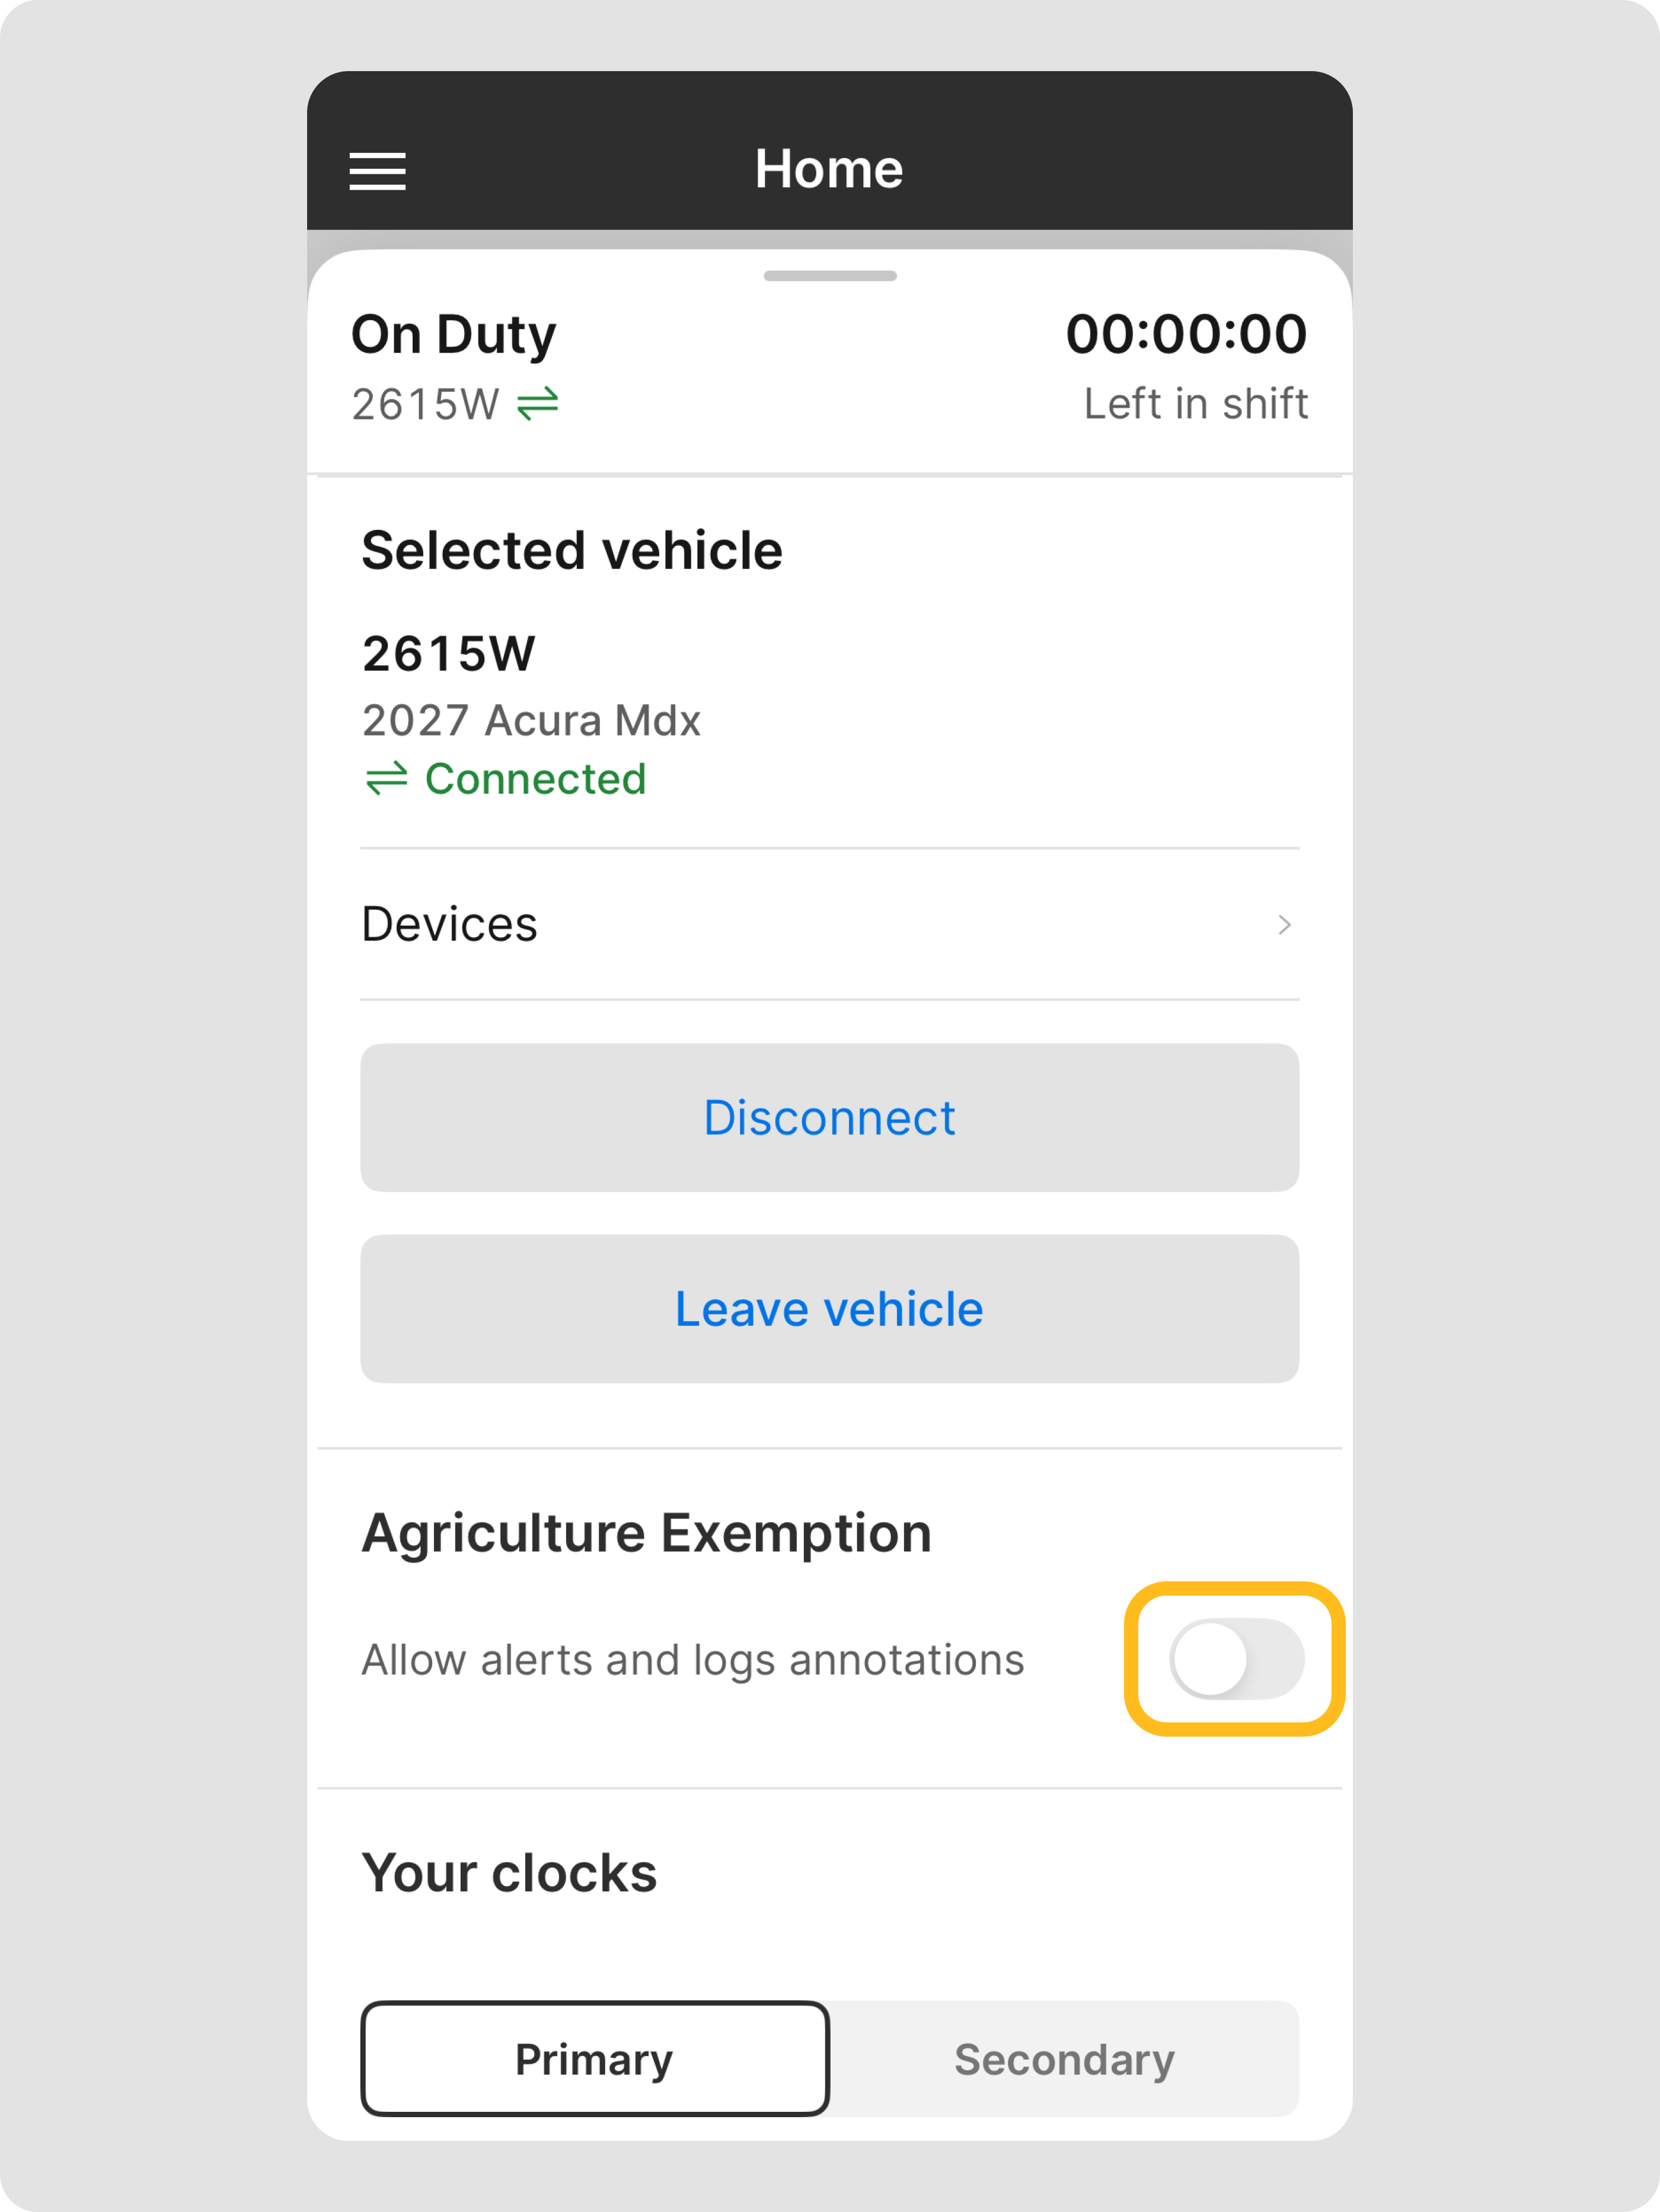
Task: Click the green sync arrows beside On Duty's 2615W
Action: click(x=538, y=404)
